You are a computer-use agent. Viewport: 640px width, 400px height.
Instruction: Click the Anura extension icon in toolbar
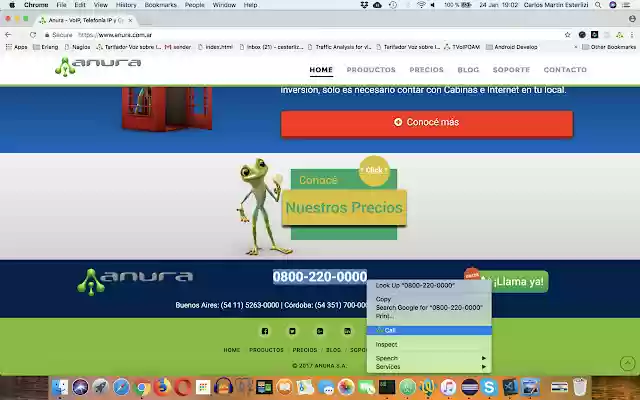pos(620,35)
